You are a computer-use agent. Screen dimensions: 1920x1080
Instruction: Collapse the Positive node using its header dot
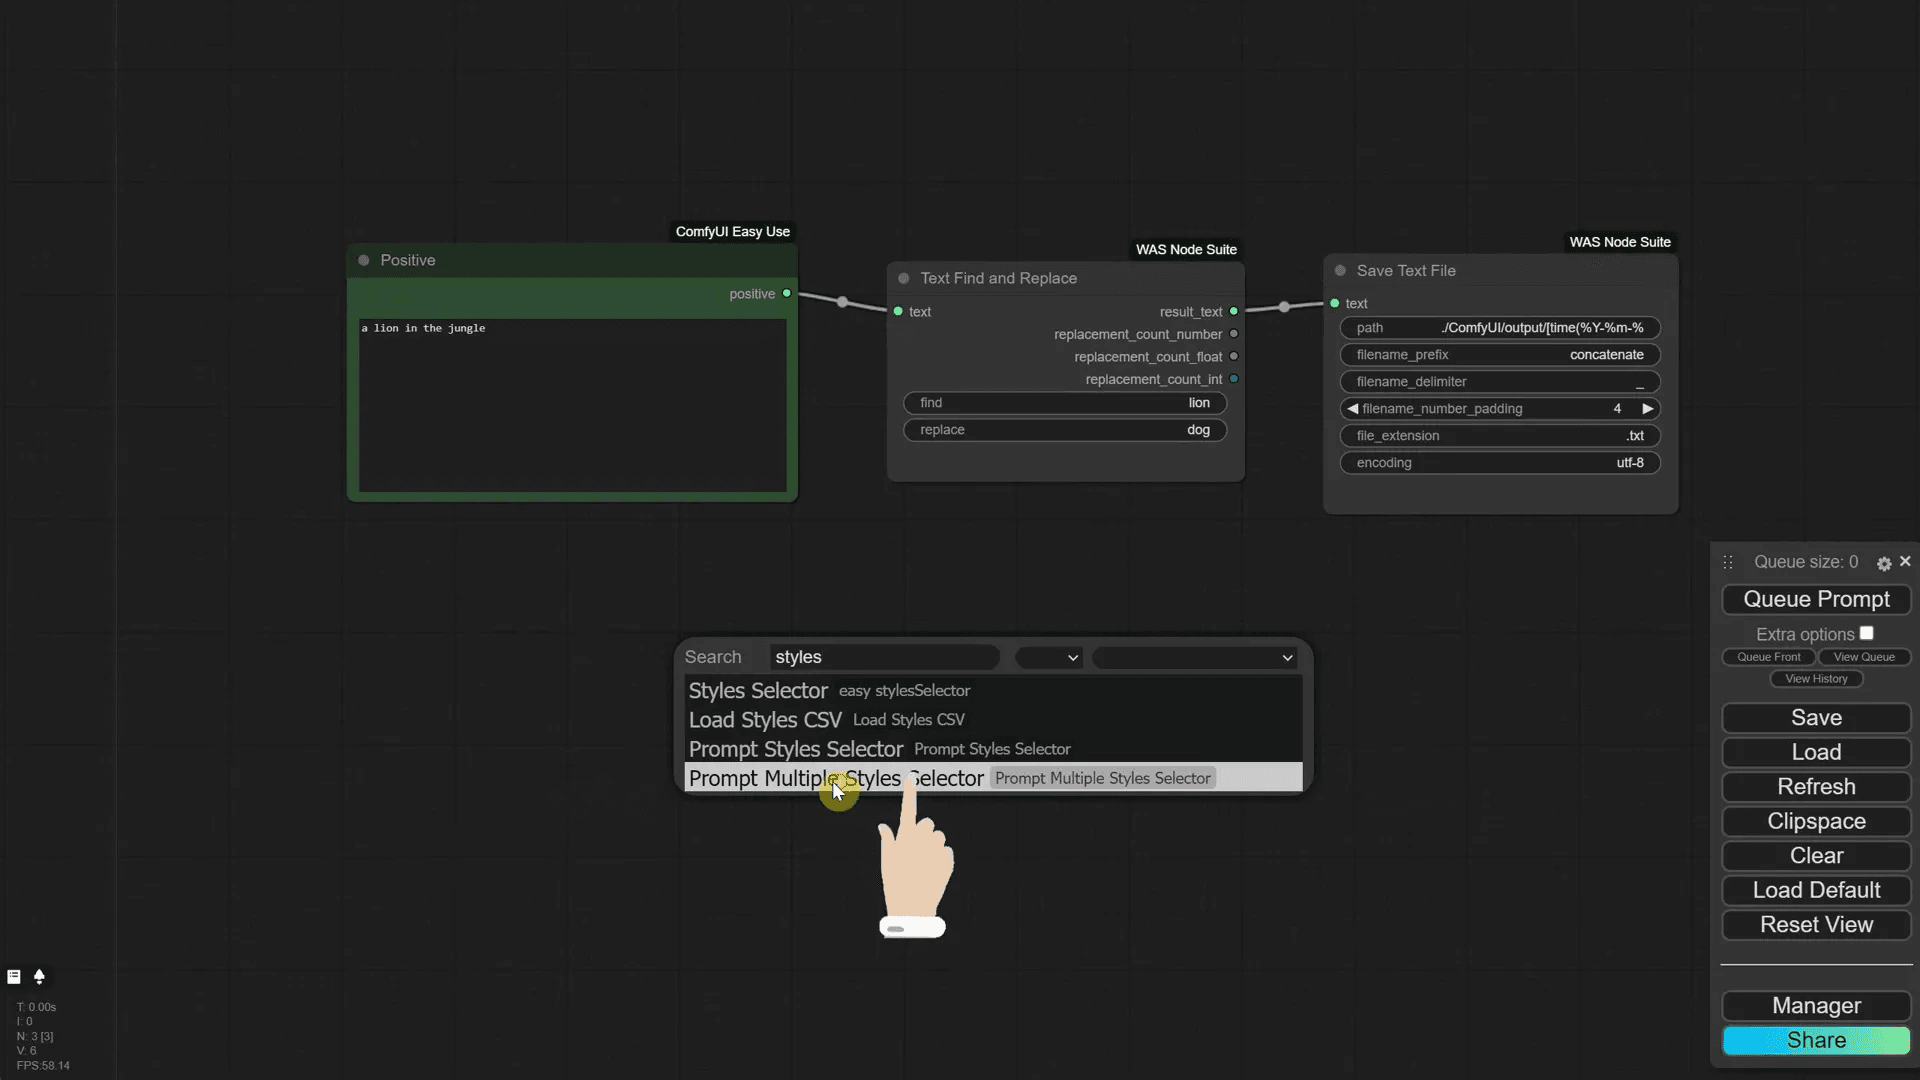363,260
